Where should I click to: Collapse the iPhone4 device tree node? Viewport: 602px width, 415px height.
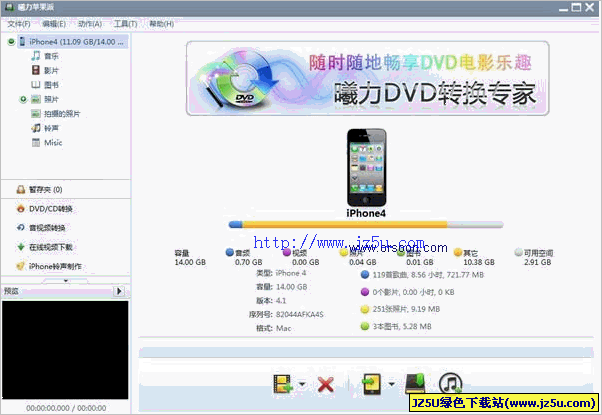11,41
